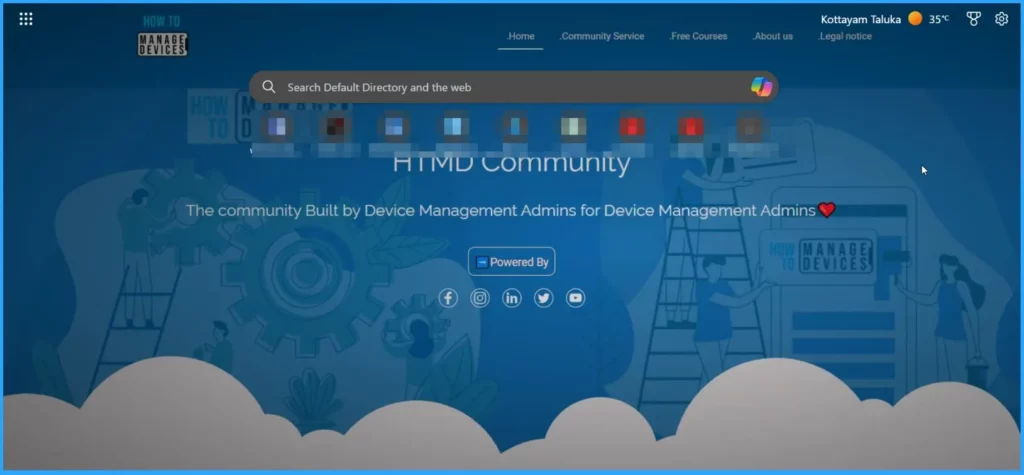Open the Facebook social icon
The height and width of the screenshot is (475, 1024).
[x=448, y=299]
